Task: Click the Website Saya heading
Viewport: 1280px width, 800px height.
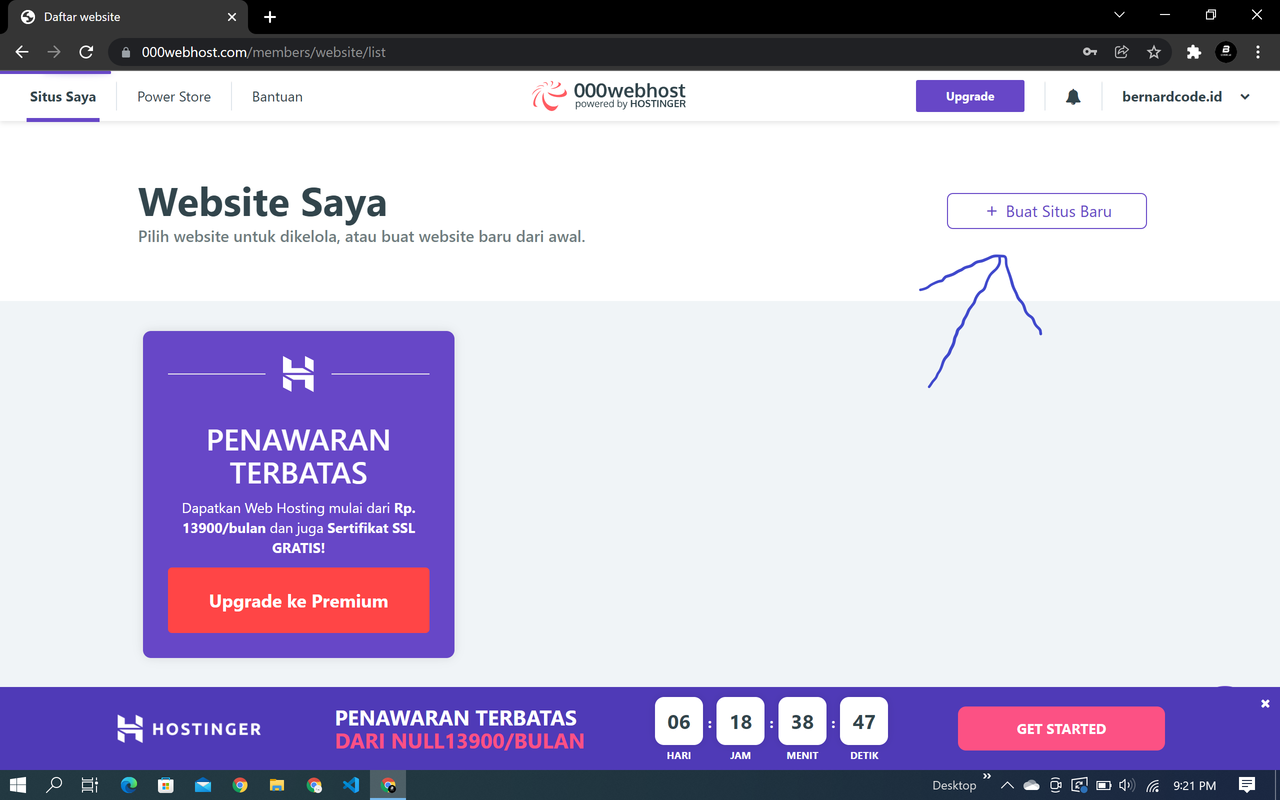Action: click(262, 203)
